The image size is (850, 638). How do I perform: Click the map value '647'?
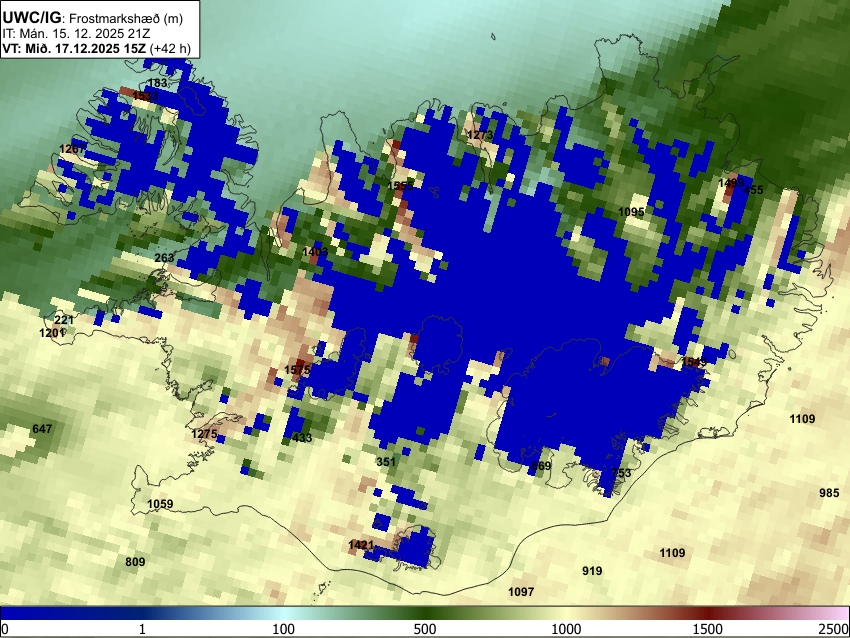click(42, 429)
